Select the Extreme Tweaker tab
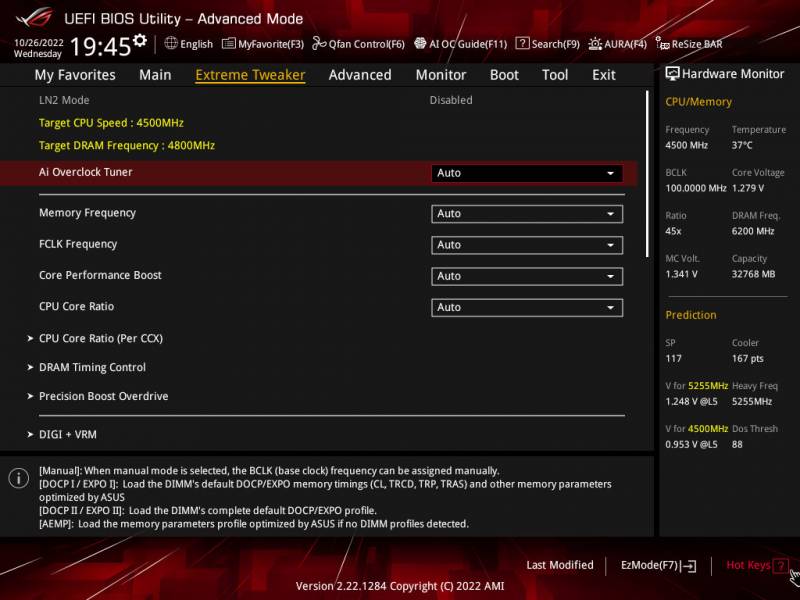 (250, 75)
